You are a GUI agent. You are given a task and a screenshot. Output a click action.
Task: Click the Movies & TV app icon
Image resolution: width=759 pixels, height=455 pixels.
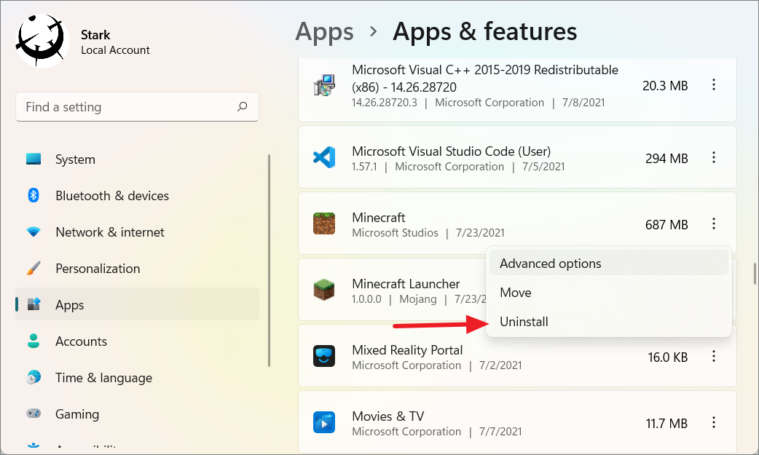(x=324, y=422)
